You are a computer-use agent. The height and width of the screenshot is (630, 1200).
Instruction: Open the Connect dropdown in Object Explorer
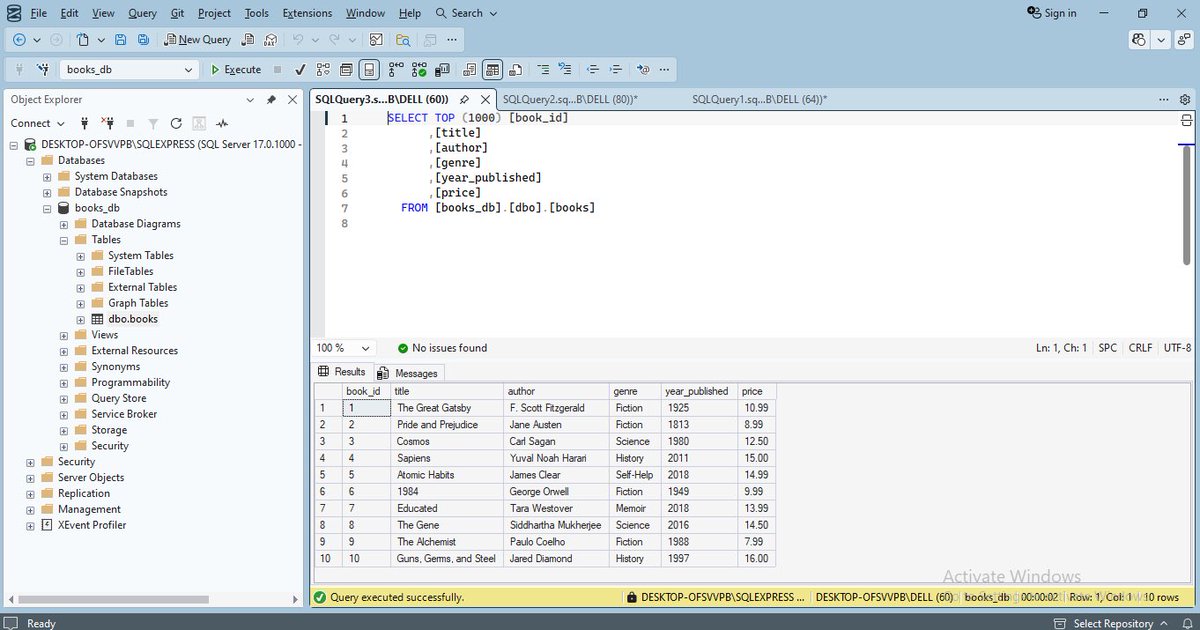[38, 123]
